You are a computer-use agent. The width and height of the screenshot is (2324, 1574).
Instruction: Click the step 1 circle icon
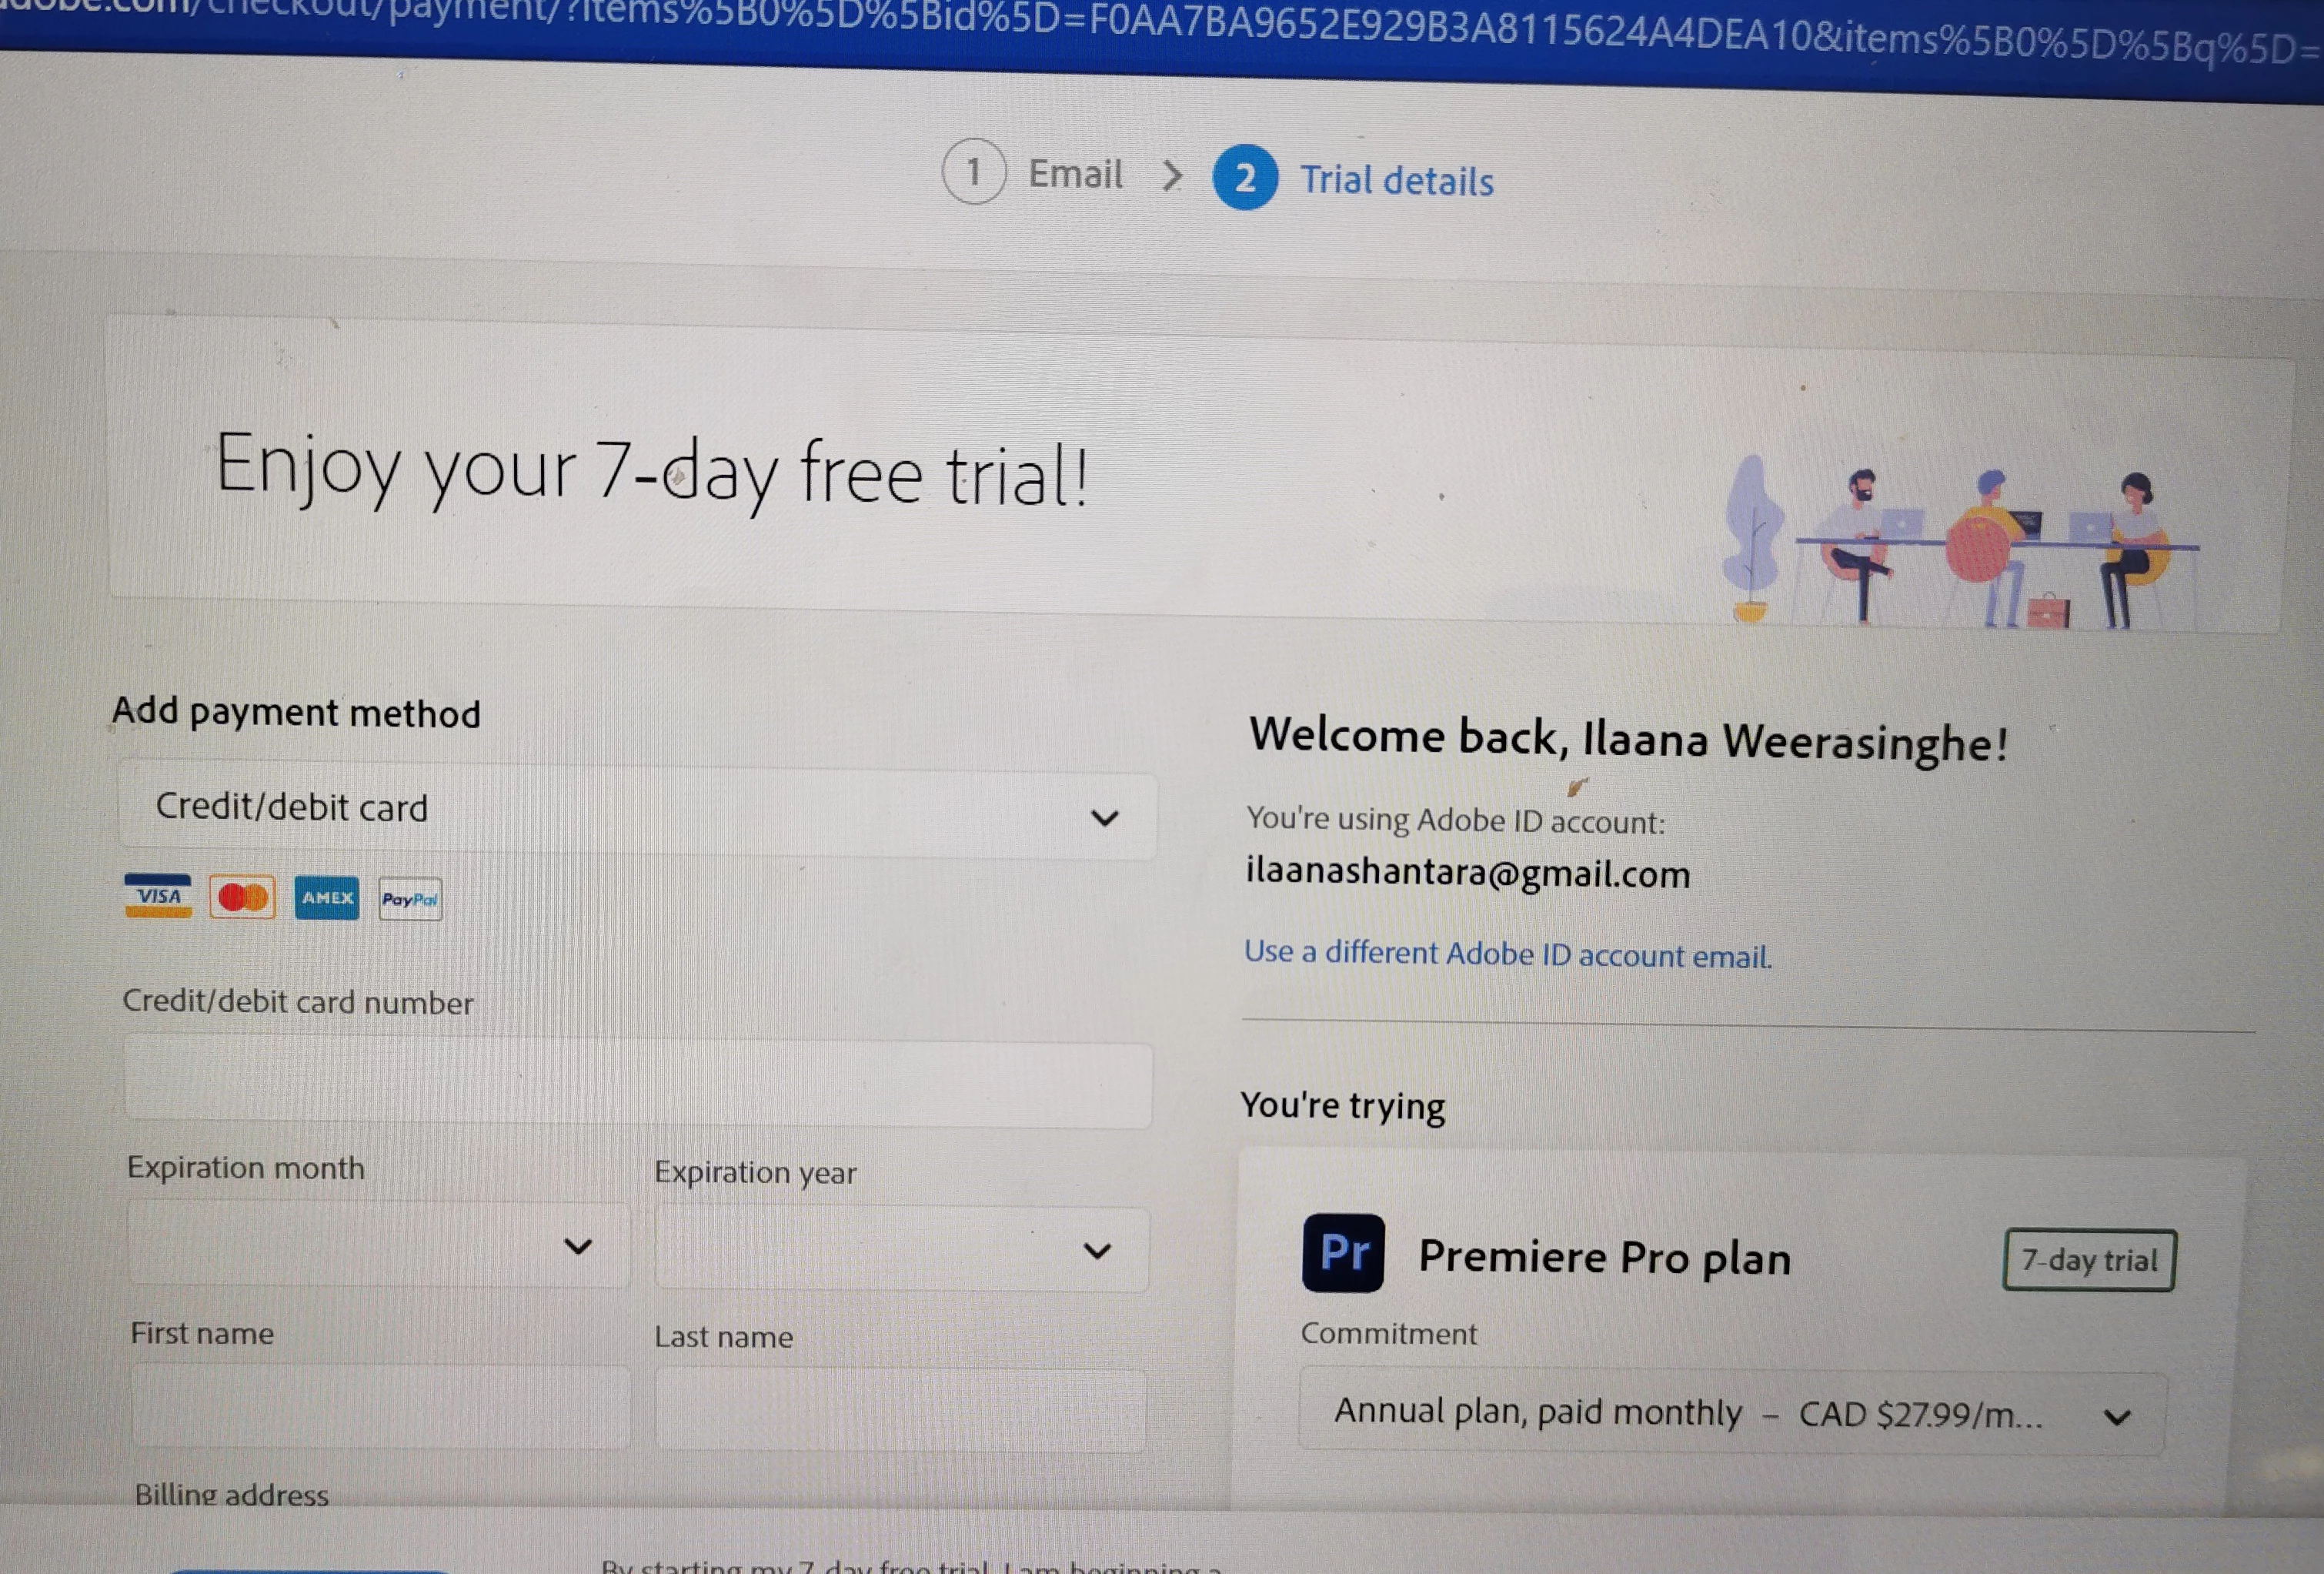point(973,171)
